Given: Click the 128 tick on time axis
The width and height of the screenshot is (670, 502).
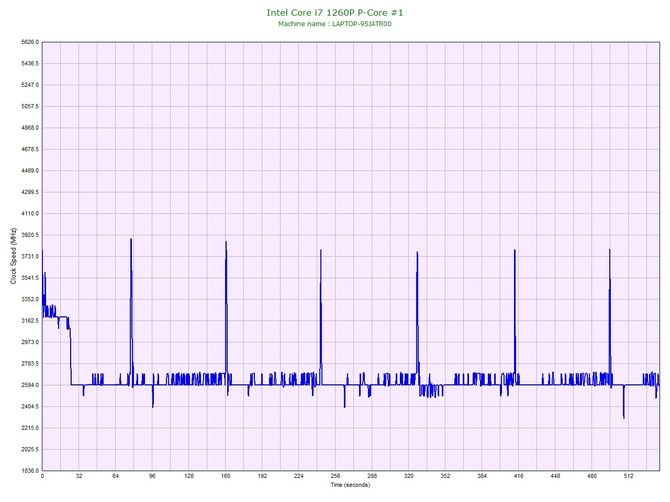Looking at the screenshot, I should coord(189,476).
